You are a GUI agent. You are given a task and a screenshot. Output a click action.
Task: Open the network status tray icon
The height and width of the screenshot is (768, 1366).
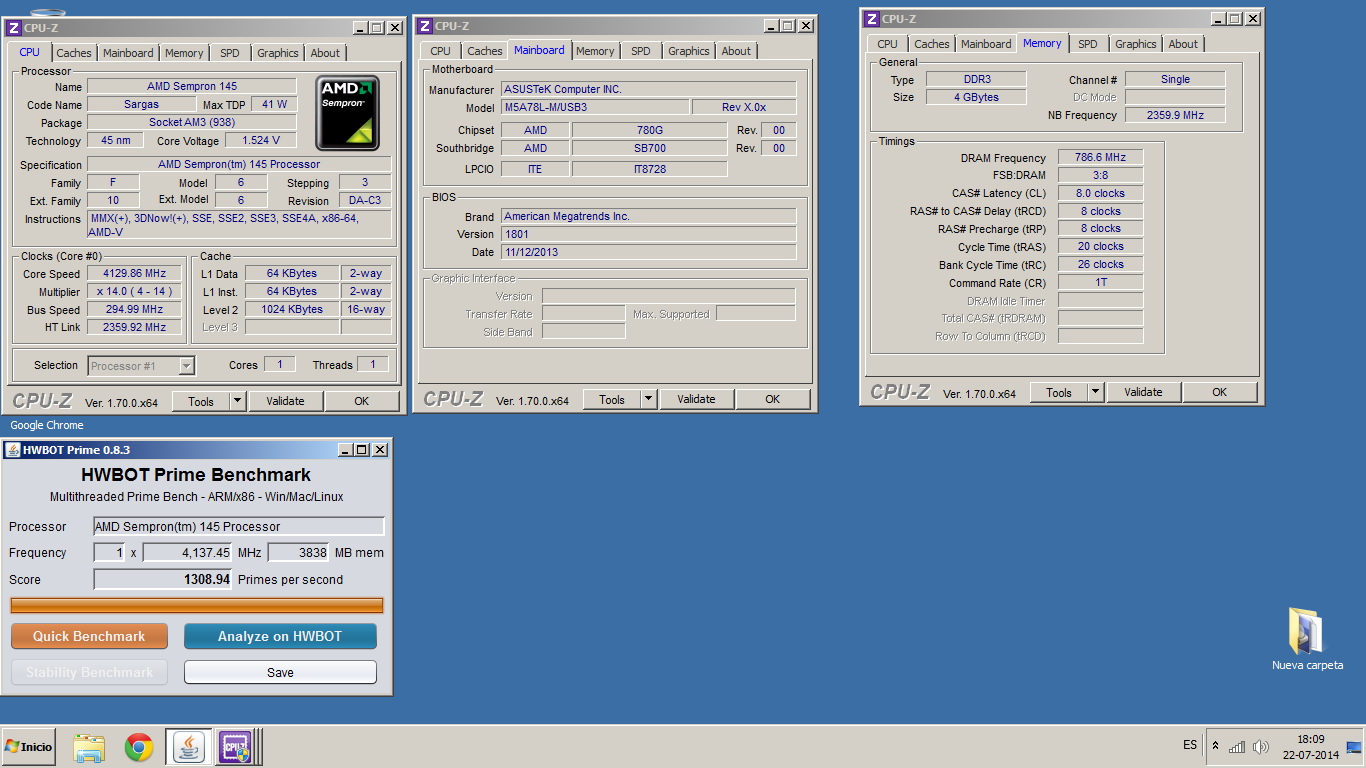[1237, 747]
